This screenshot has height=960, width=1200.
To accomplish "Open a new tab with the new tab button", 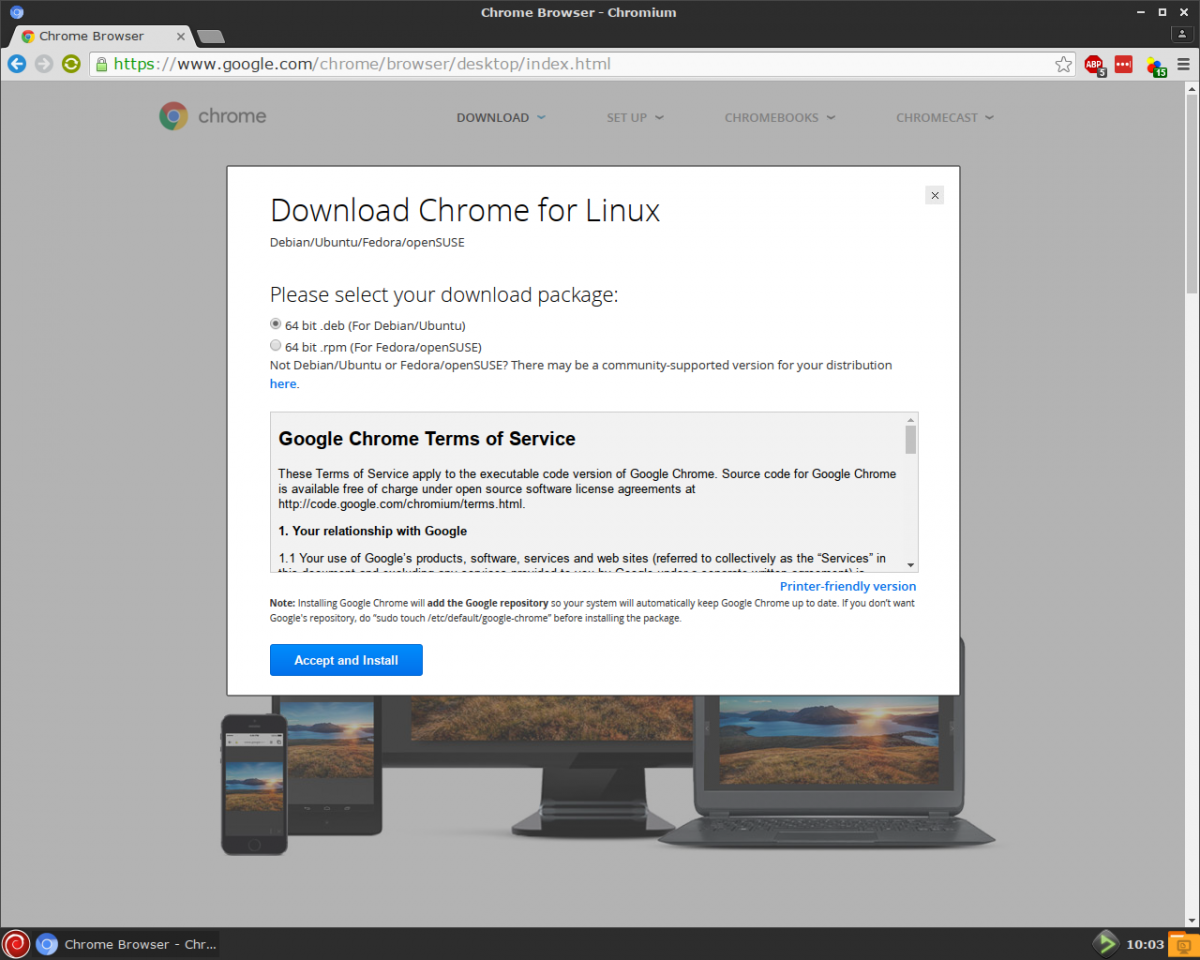I will pyautogui.click(x=210, y=36).
